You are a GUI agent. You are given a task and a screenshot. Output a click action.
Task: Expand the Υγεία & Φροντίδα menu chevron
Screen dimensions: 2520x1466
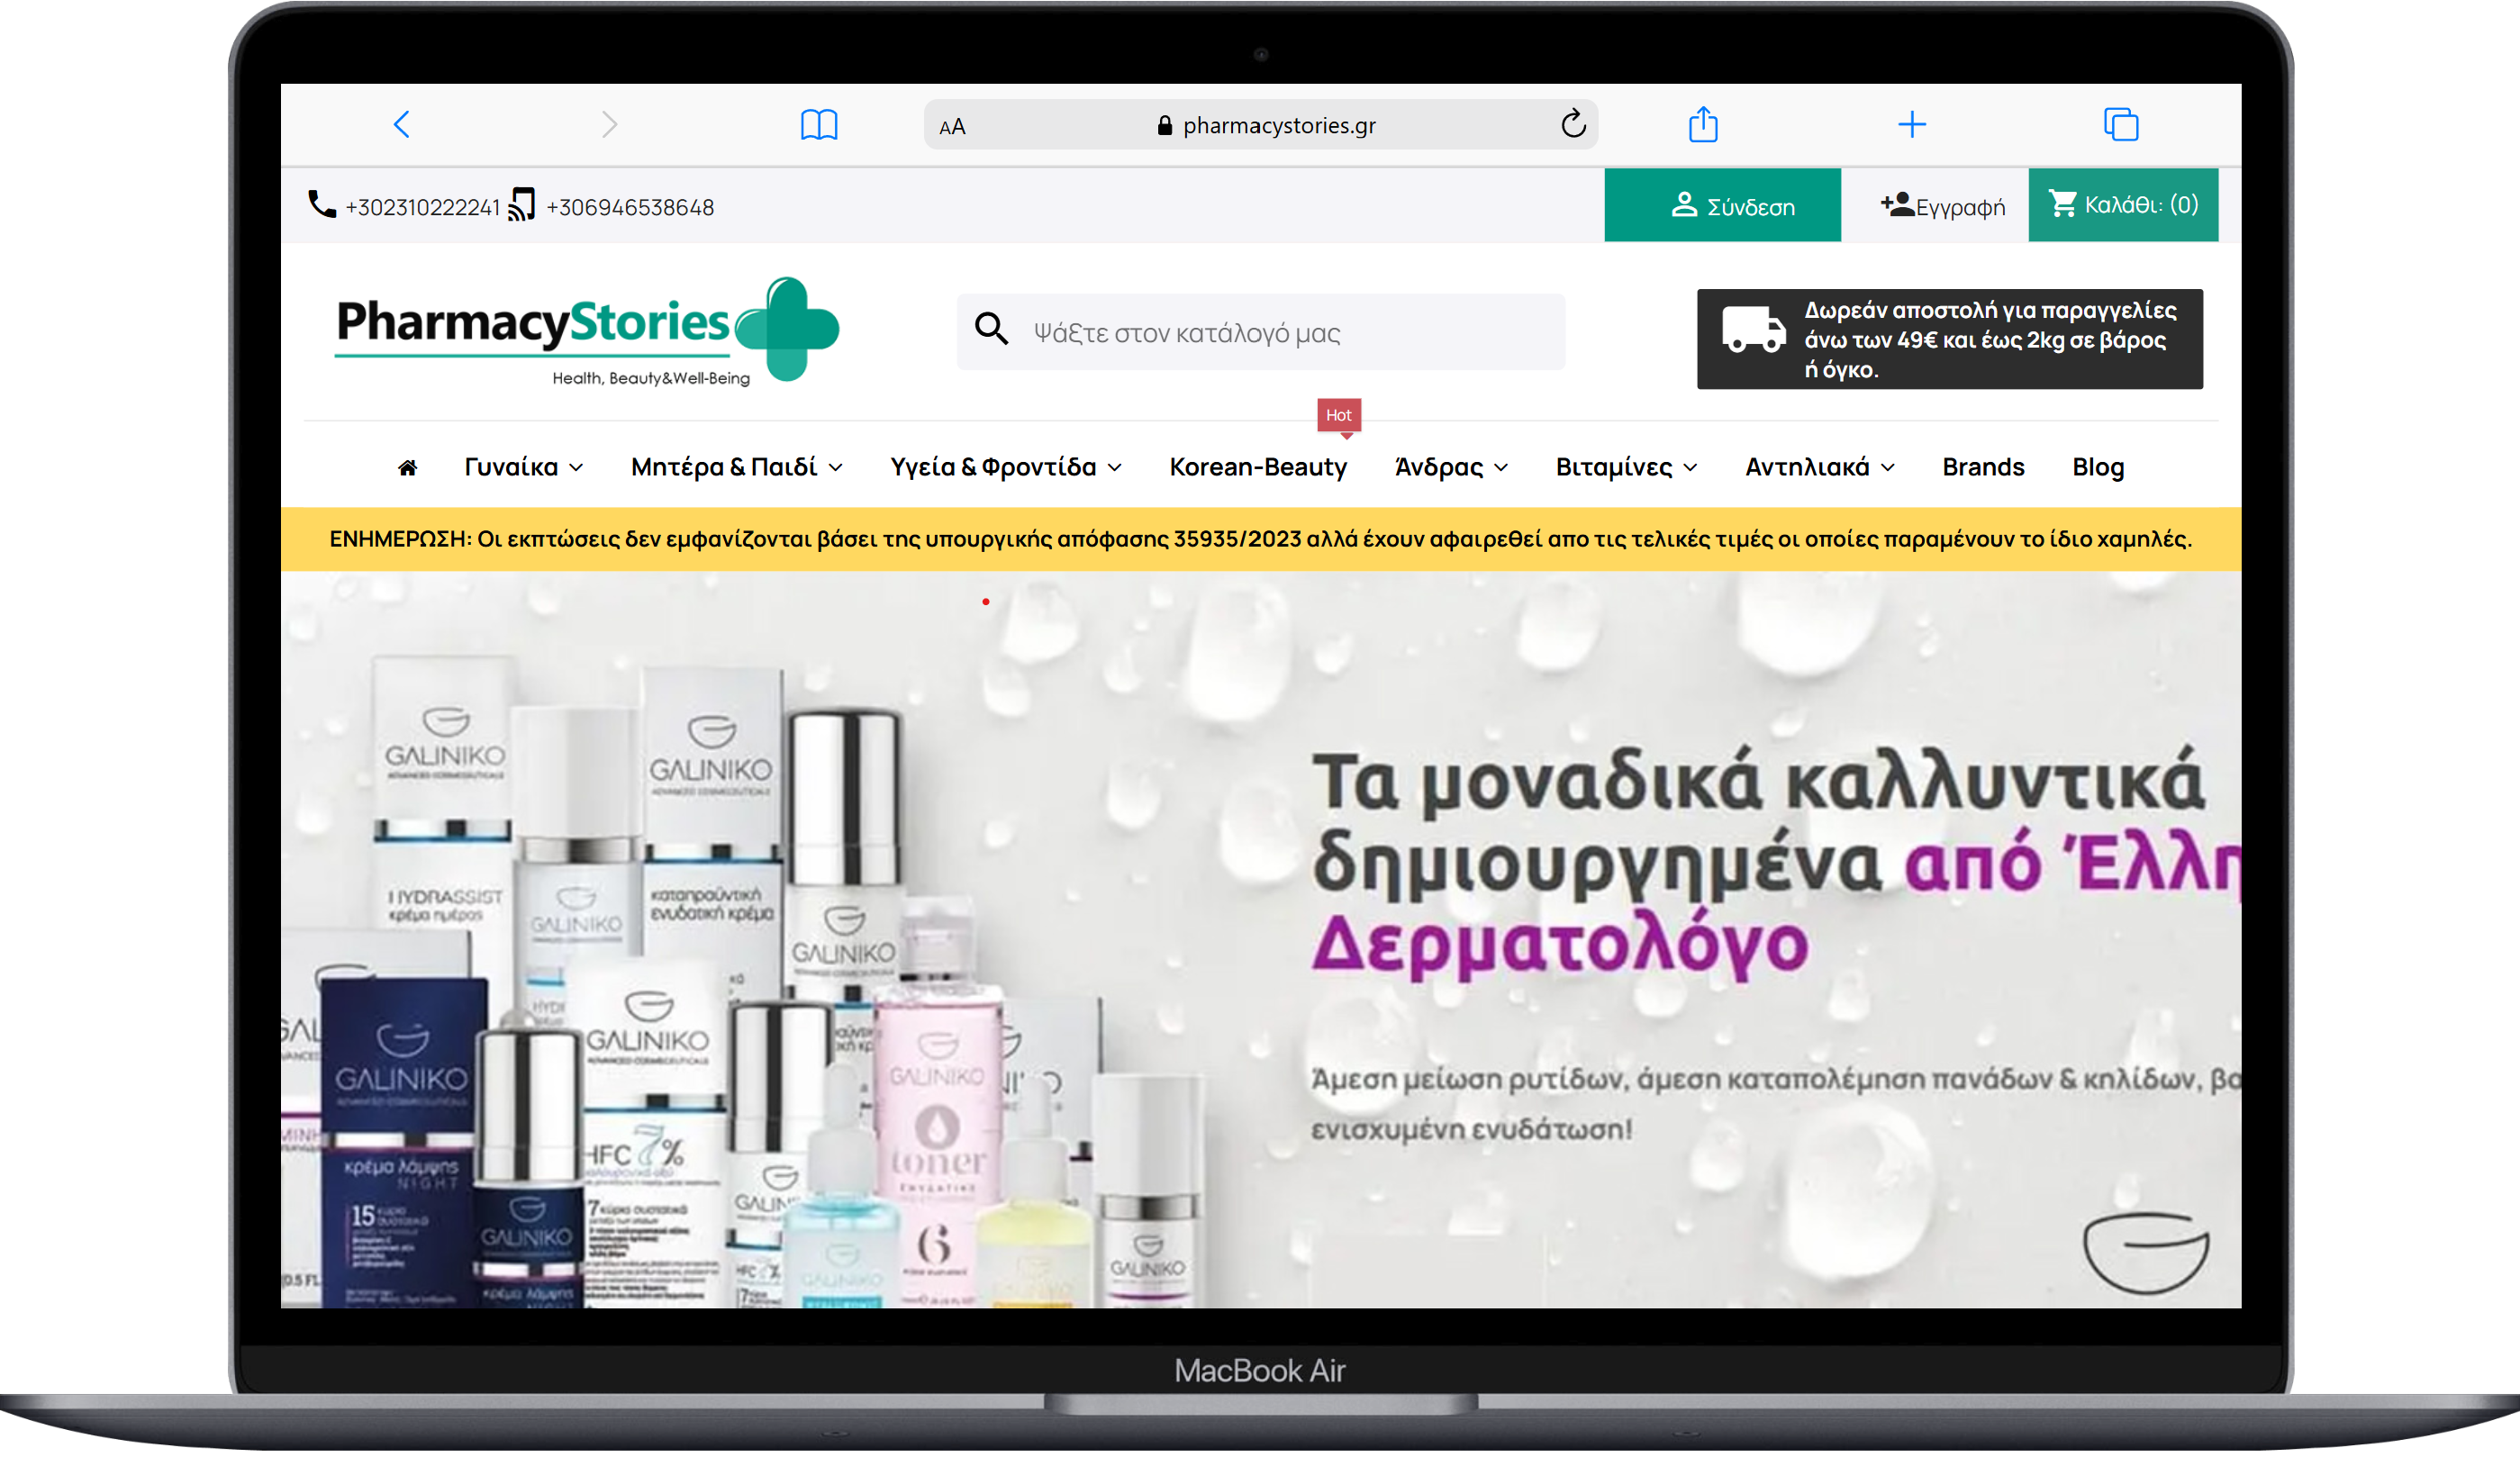[x=1115, y=468]
